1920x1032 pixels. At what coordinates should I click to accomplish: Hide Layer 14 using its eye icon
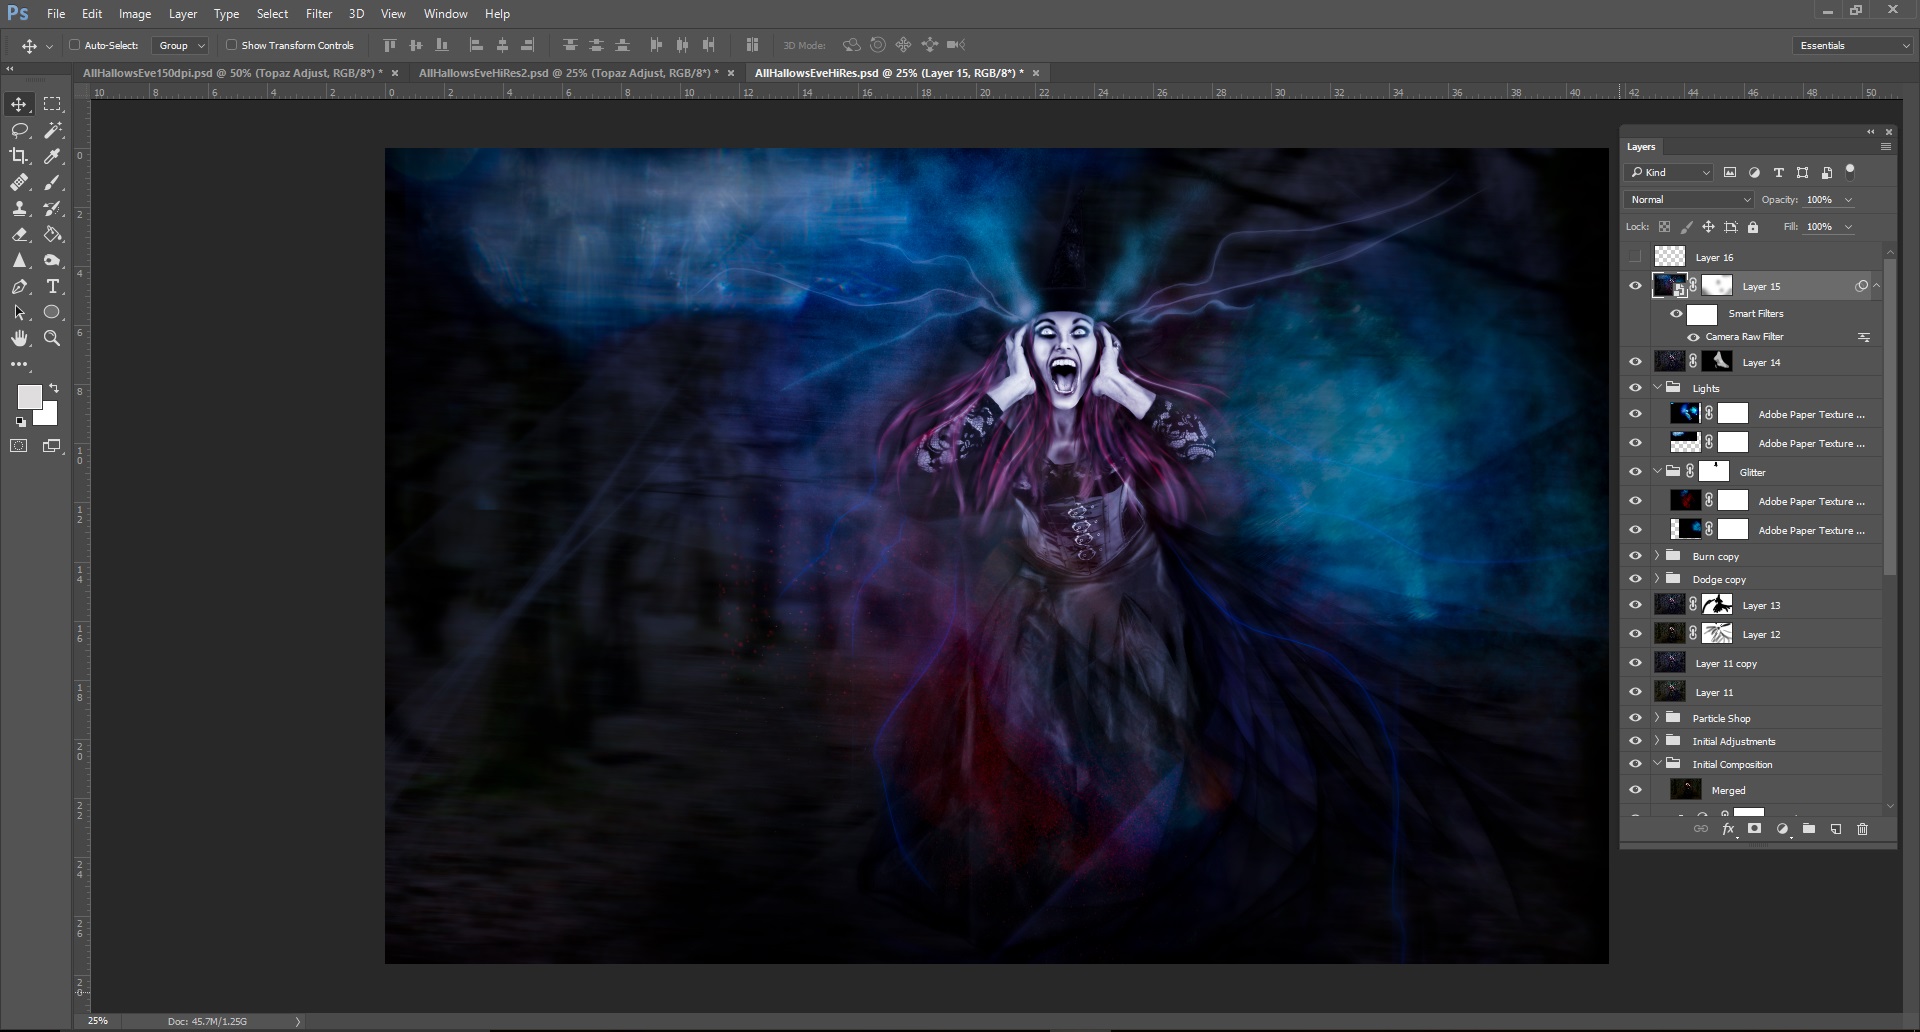click(x=1635, y=362)
